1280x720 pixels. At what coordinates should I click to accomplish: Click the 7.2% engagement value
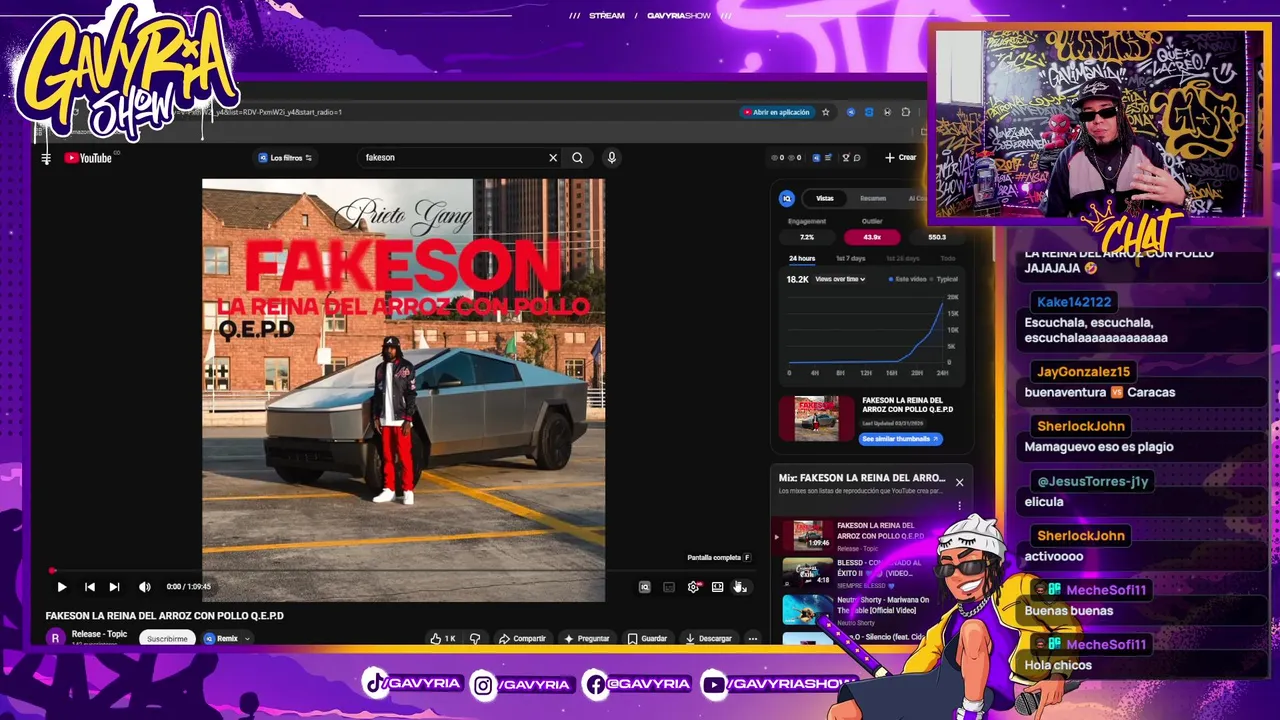pos(807,237)
